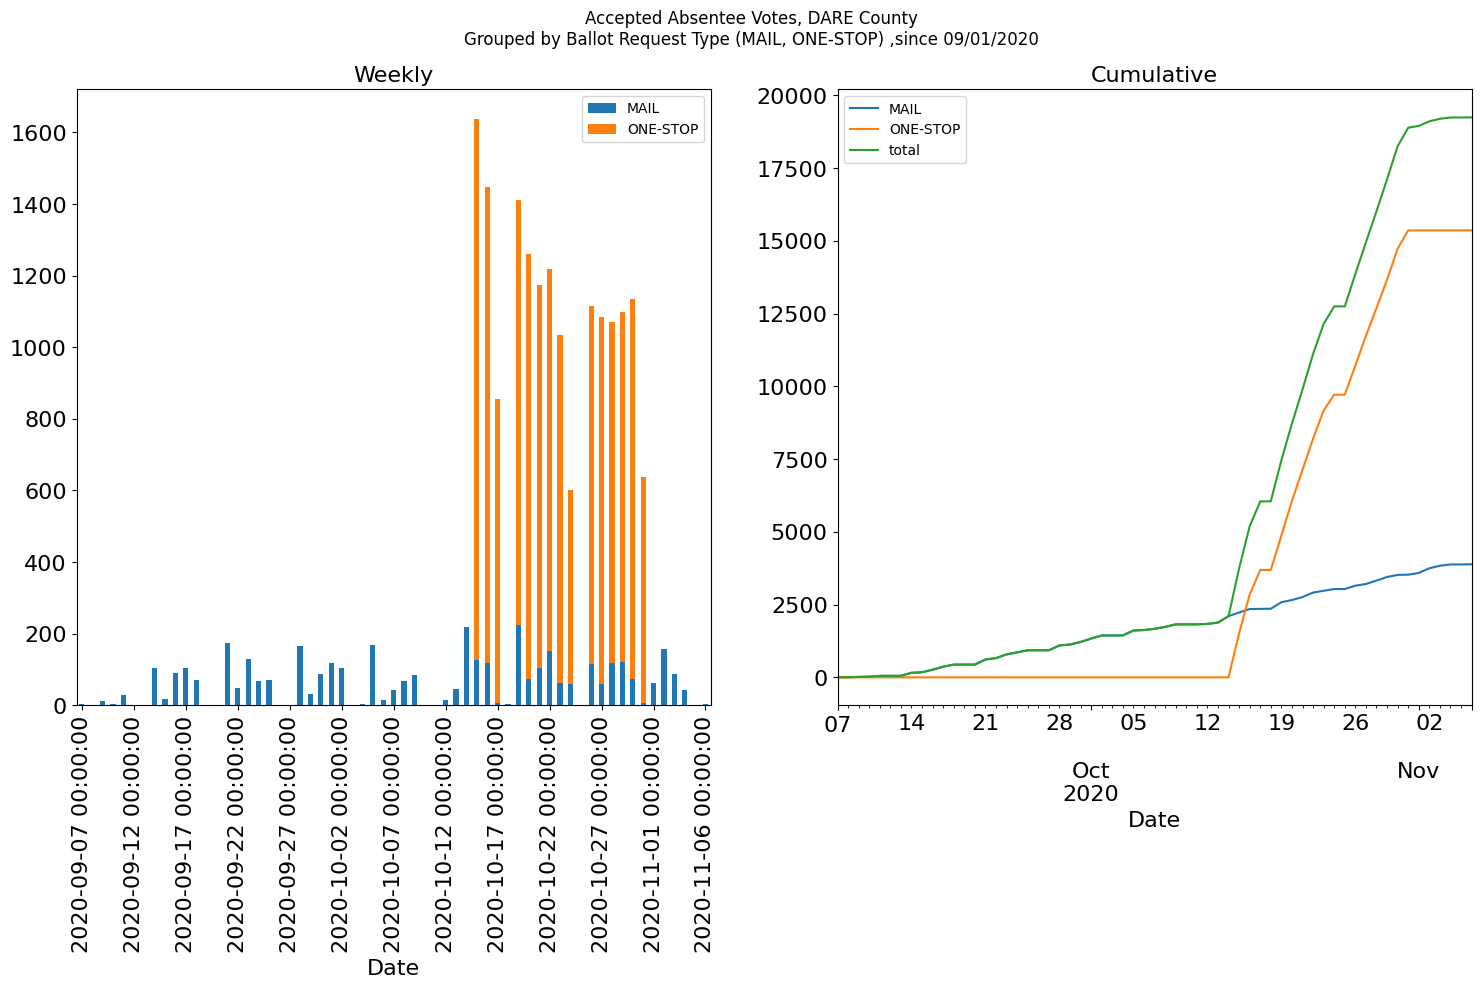Click the blue MAIL swatch in Weekly legend
This screenshot has height=988, width=1481.
coord(603,108)
